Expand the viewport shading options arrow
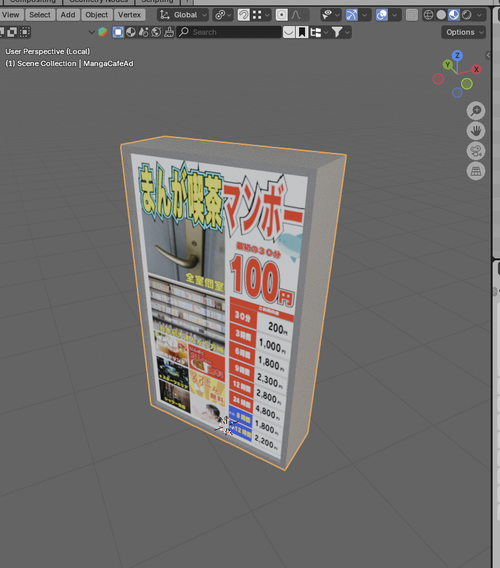The width and height of the screenshot is (500, 568). coord(480,15)
